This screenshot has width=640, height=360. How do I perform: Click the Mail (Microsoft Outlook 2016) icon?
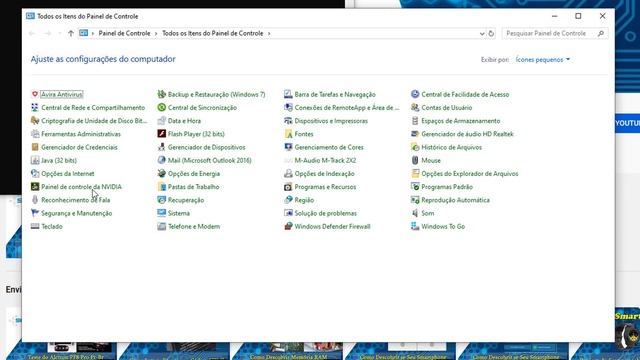[162, 160]
